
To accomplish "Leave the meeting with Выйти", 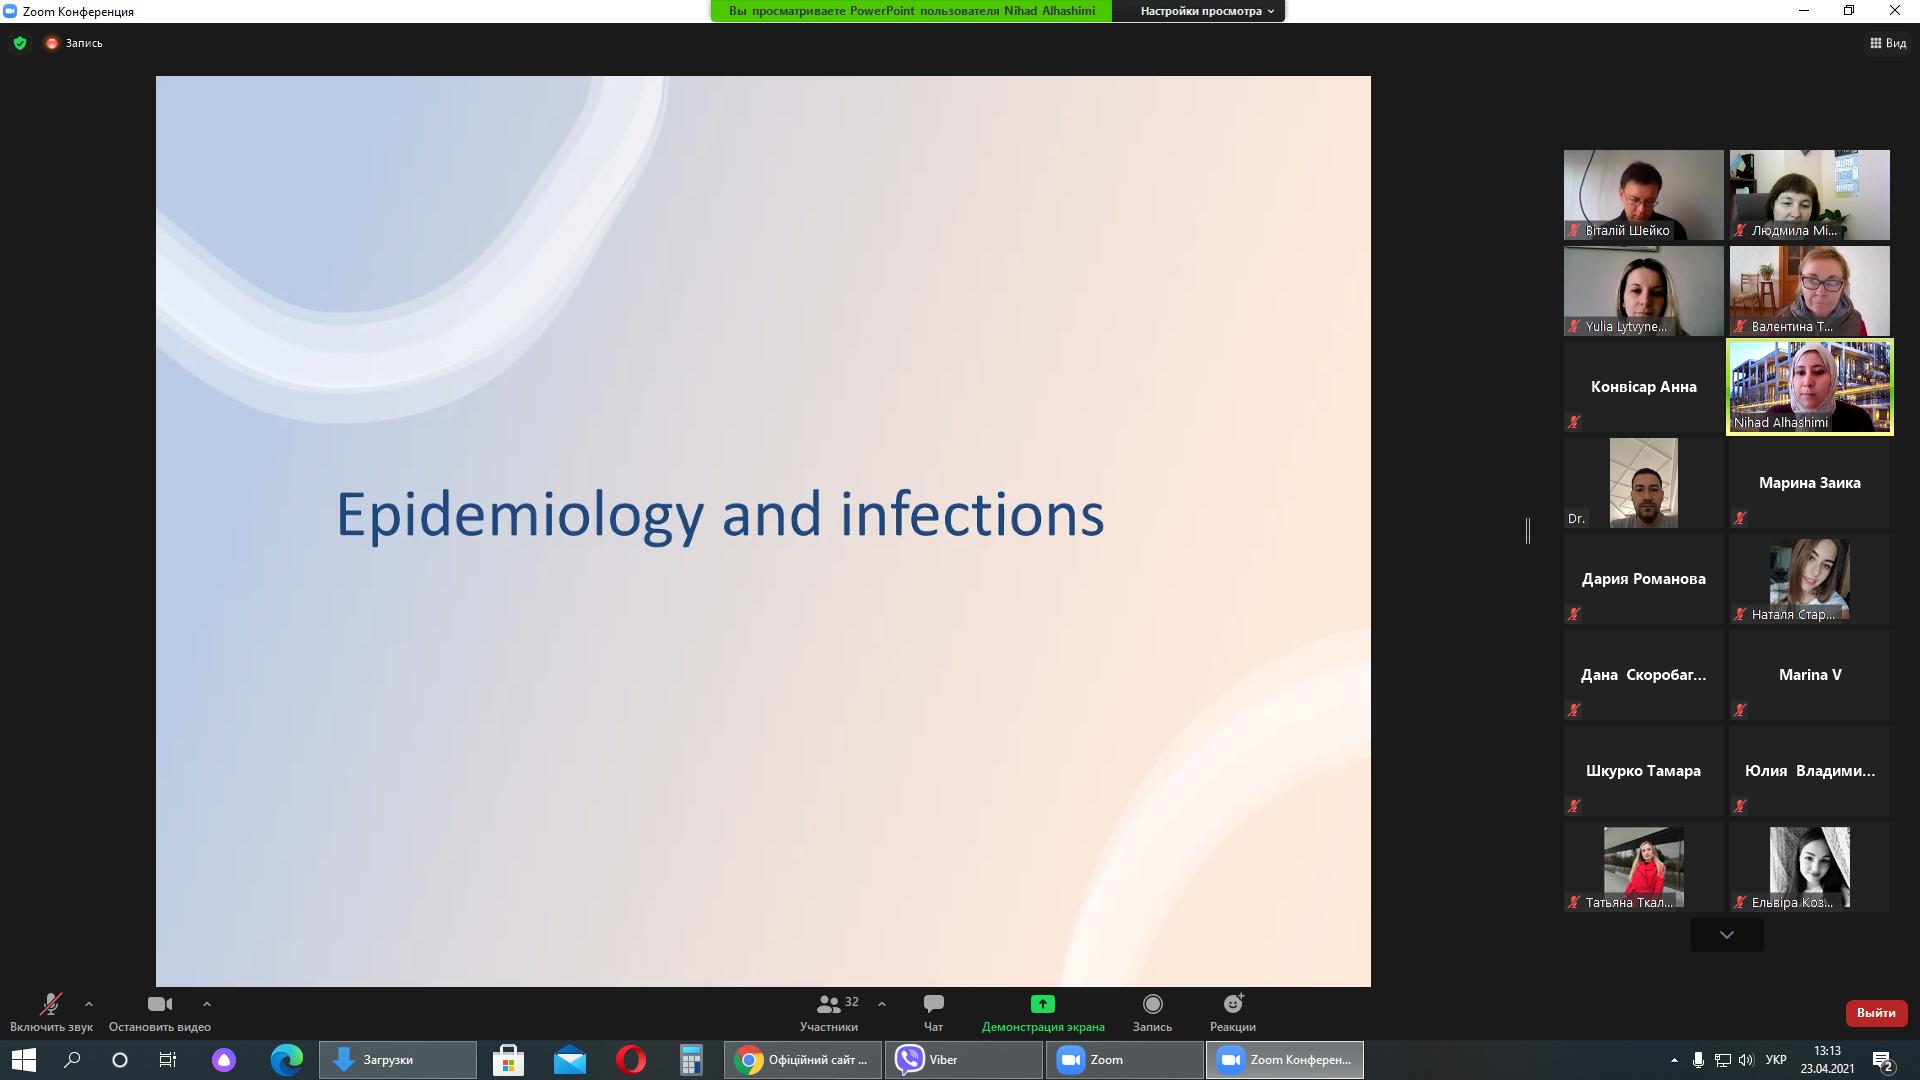I will click(x=1876, y=1013).
